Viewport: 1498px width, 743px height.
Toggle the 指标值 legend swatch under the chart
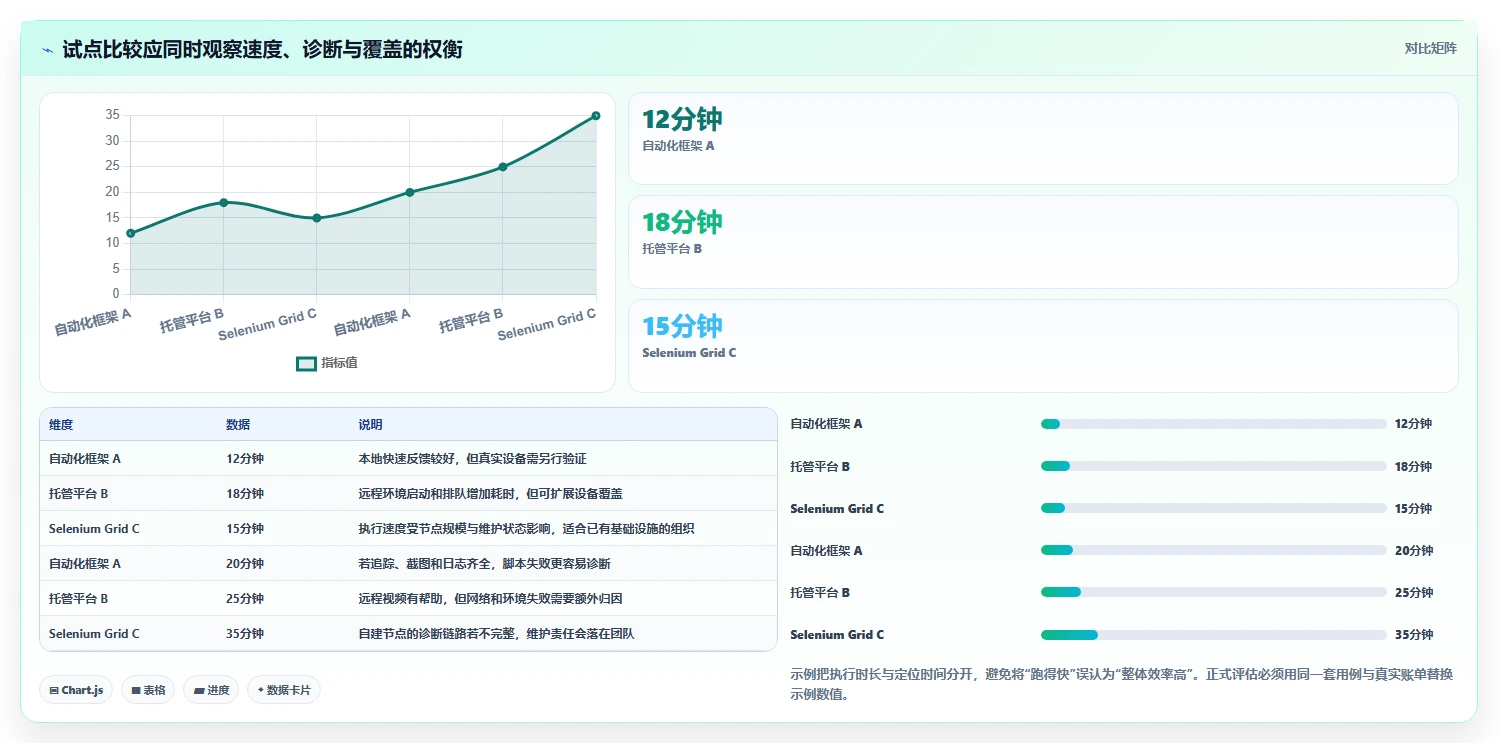pyautogui.click(x=306, y=363)
